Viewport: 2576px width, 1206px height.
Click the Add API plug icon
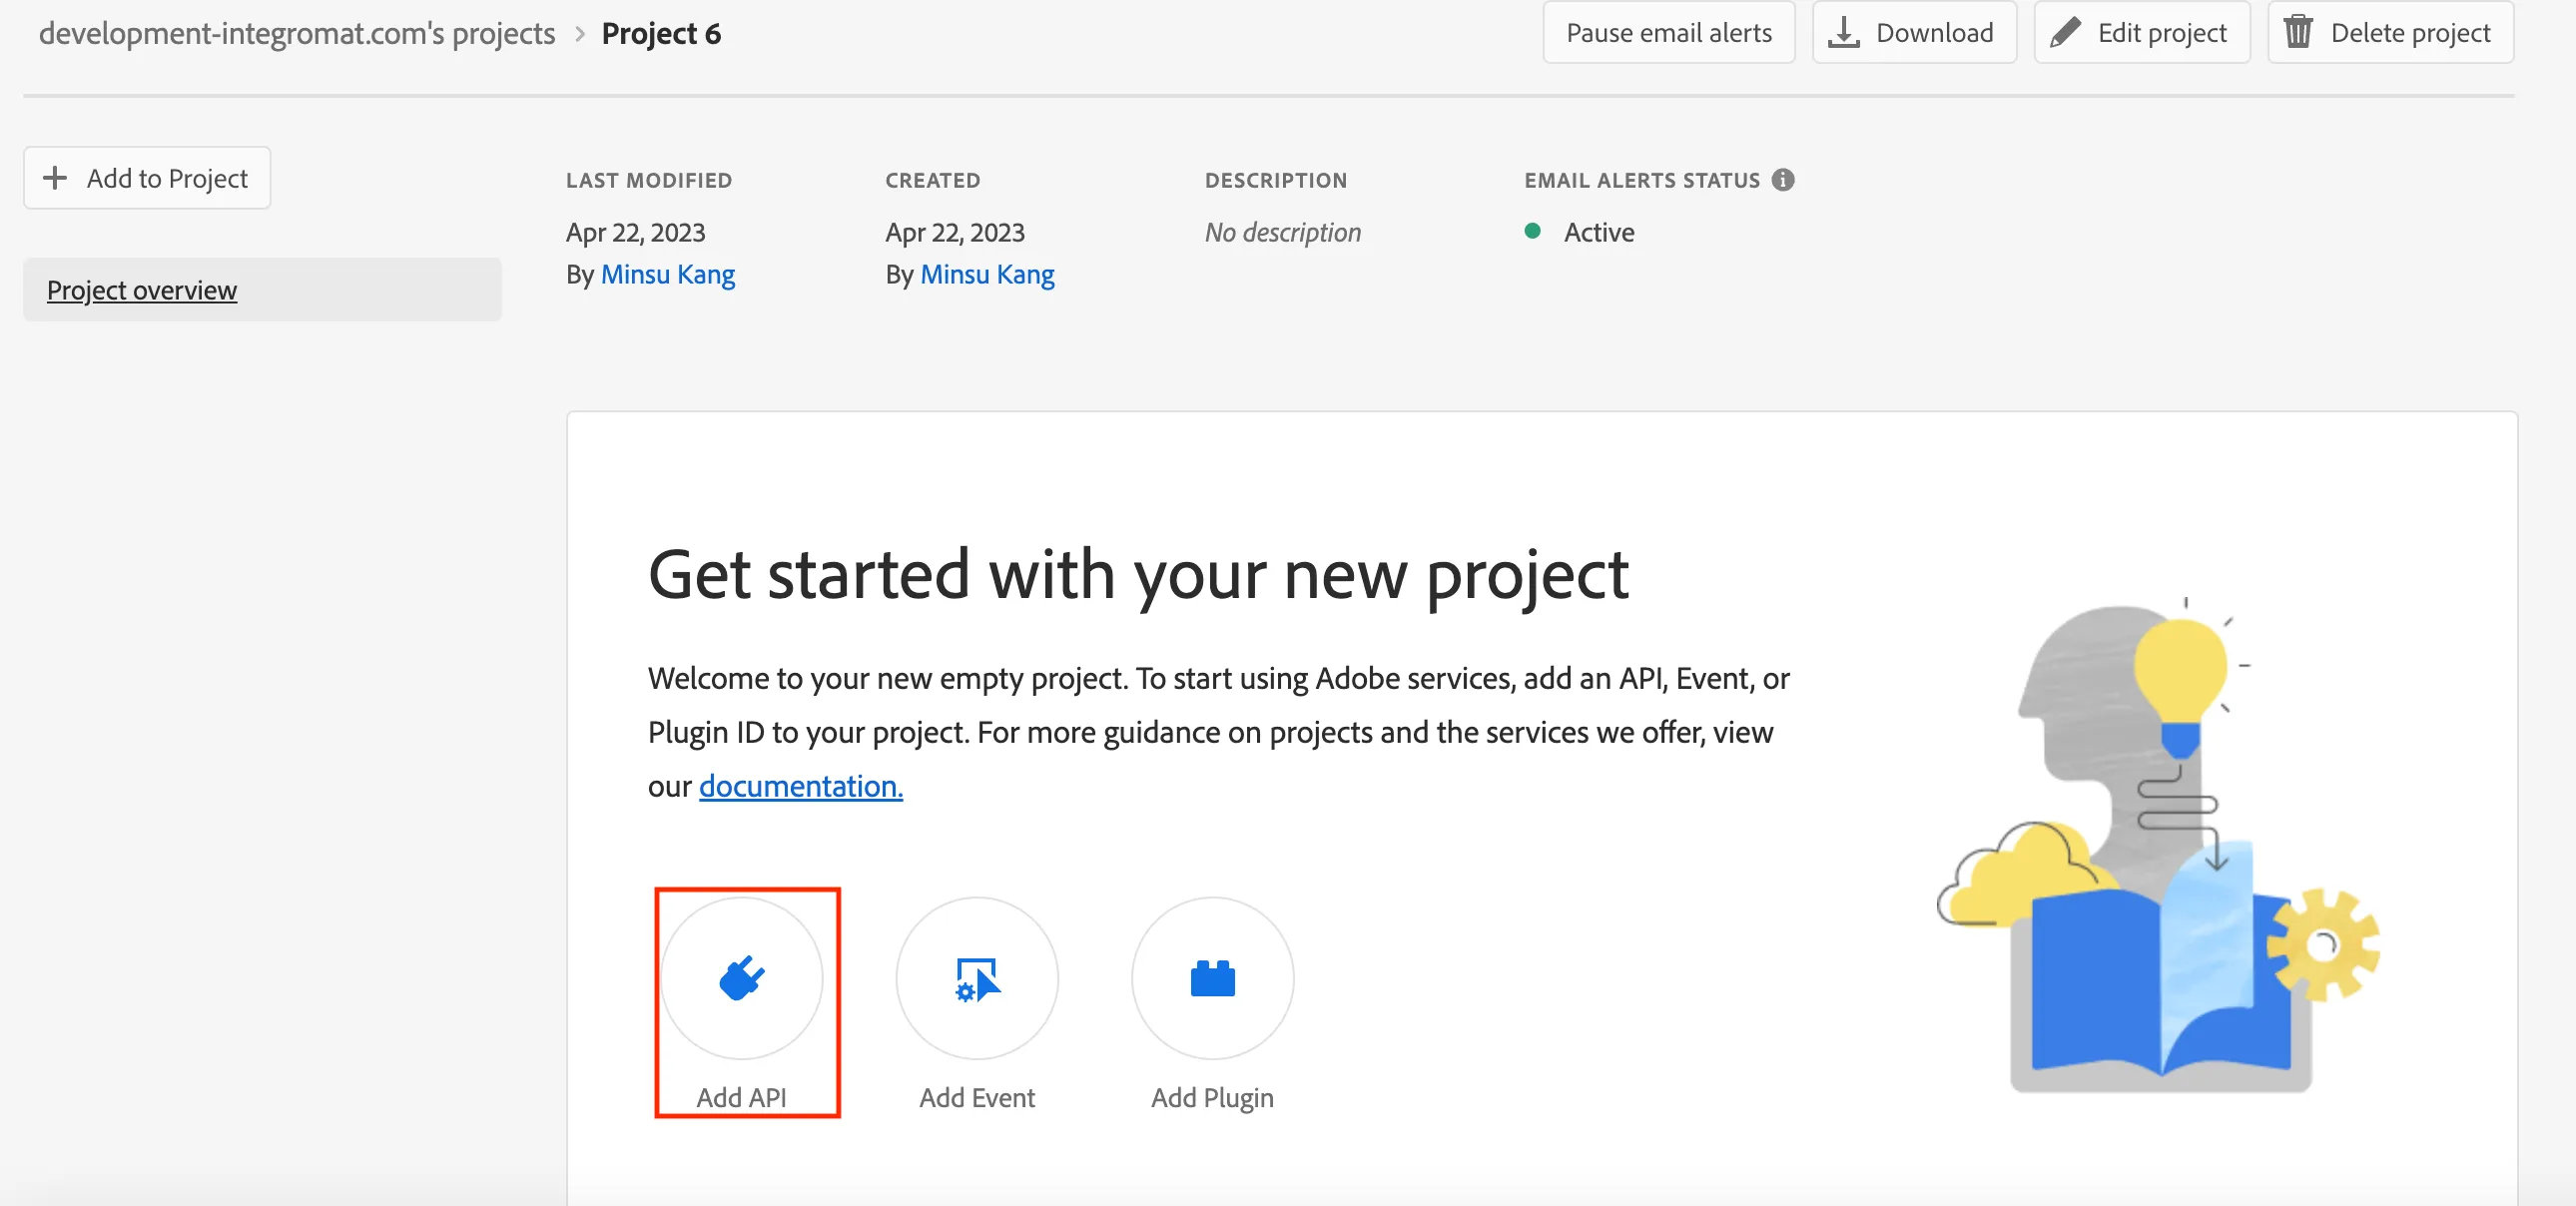pos(741,977)
